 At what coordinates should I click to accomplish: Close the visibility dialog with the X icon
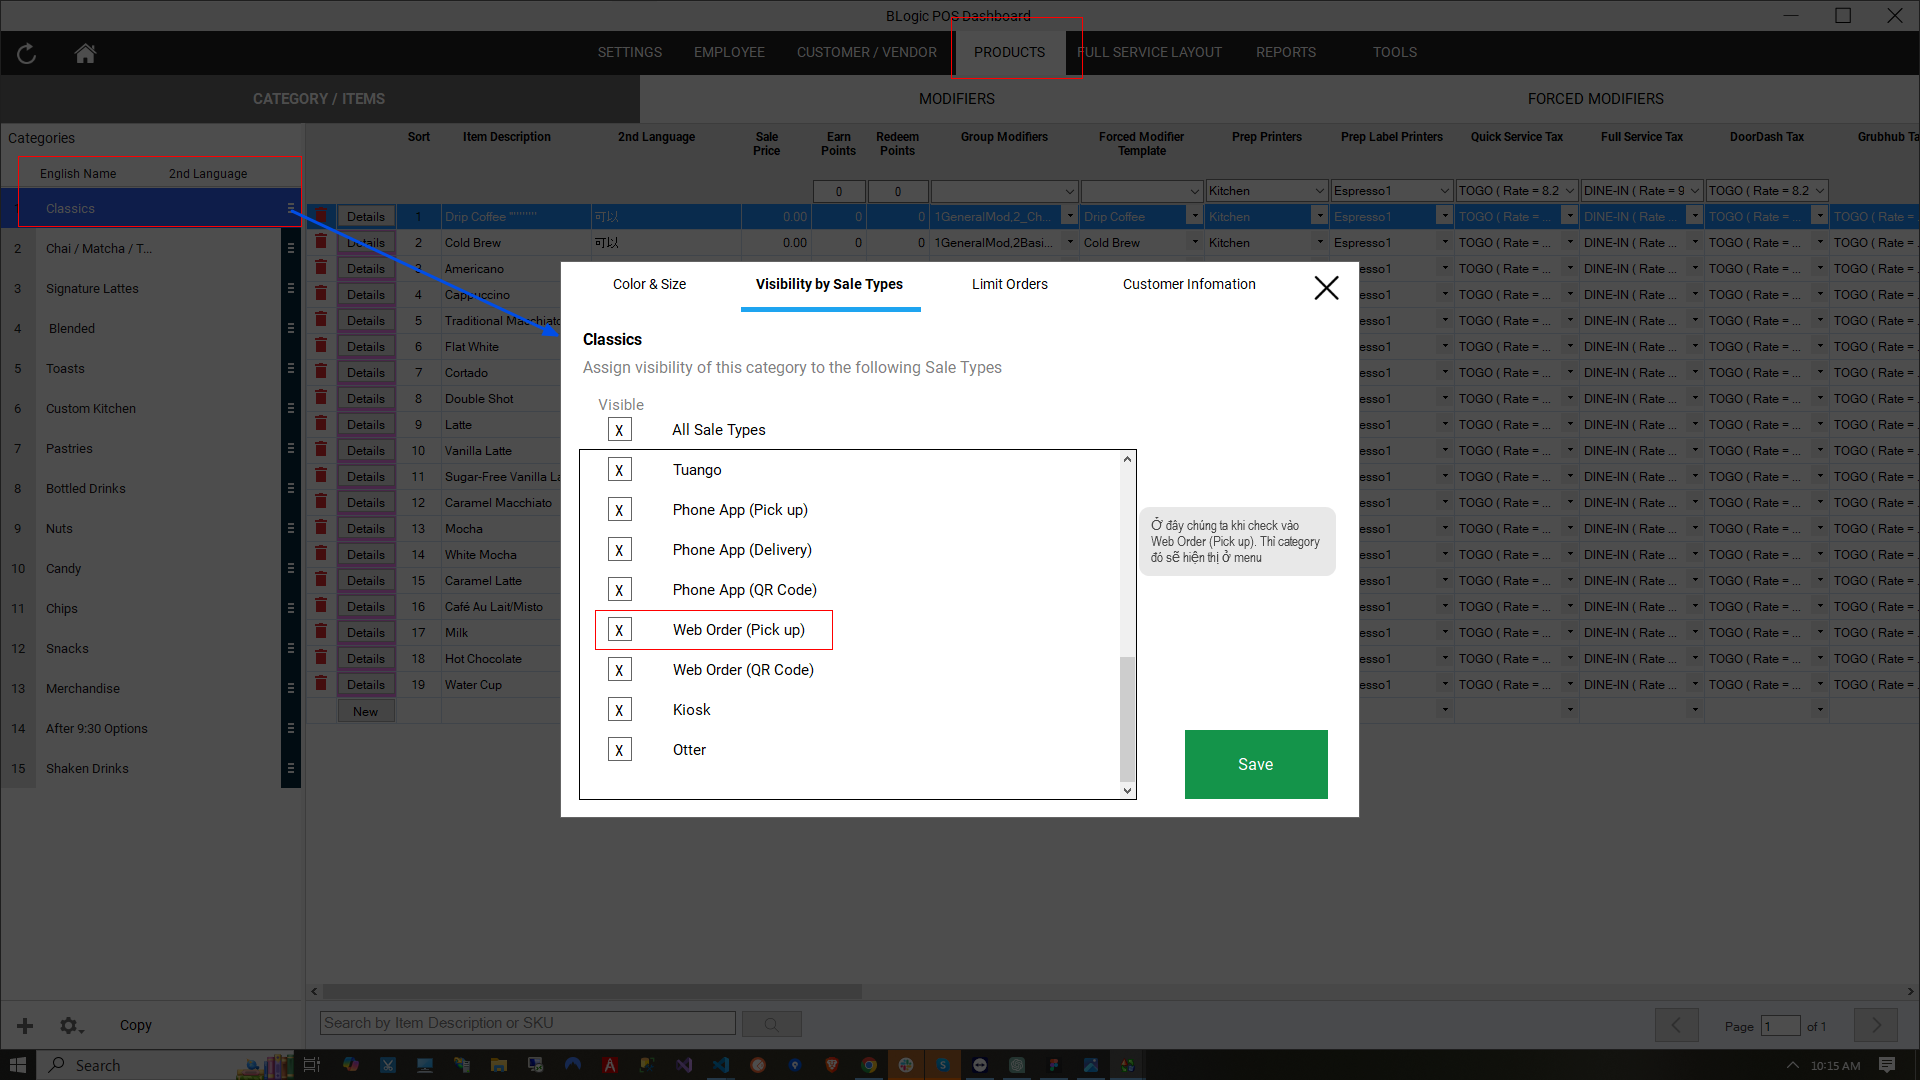point(1326,288)
